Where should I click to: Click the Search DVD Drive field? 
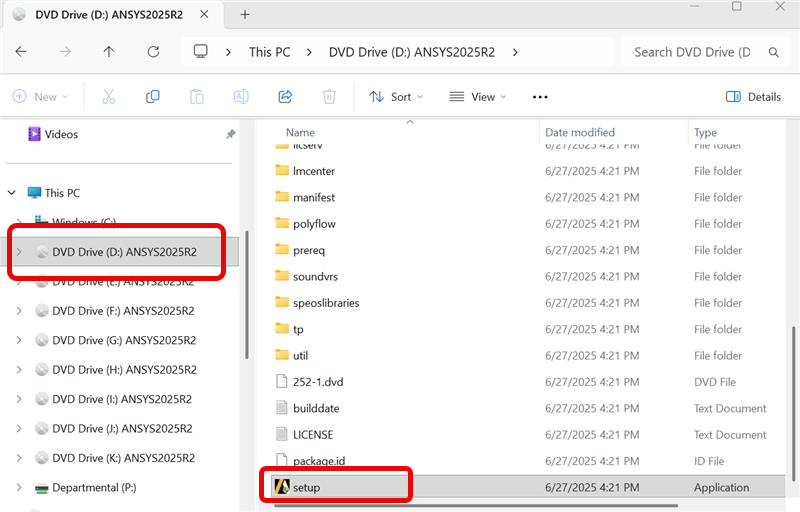690,52
